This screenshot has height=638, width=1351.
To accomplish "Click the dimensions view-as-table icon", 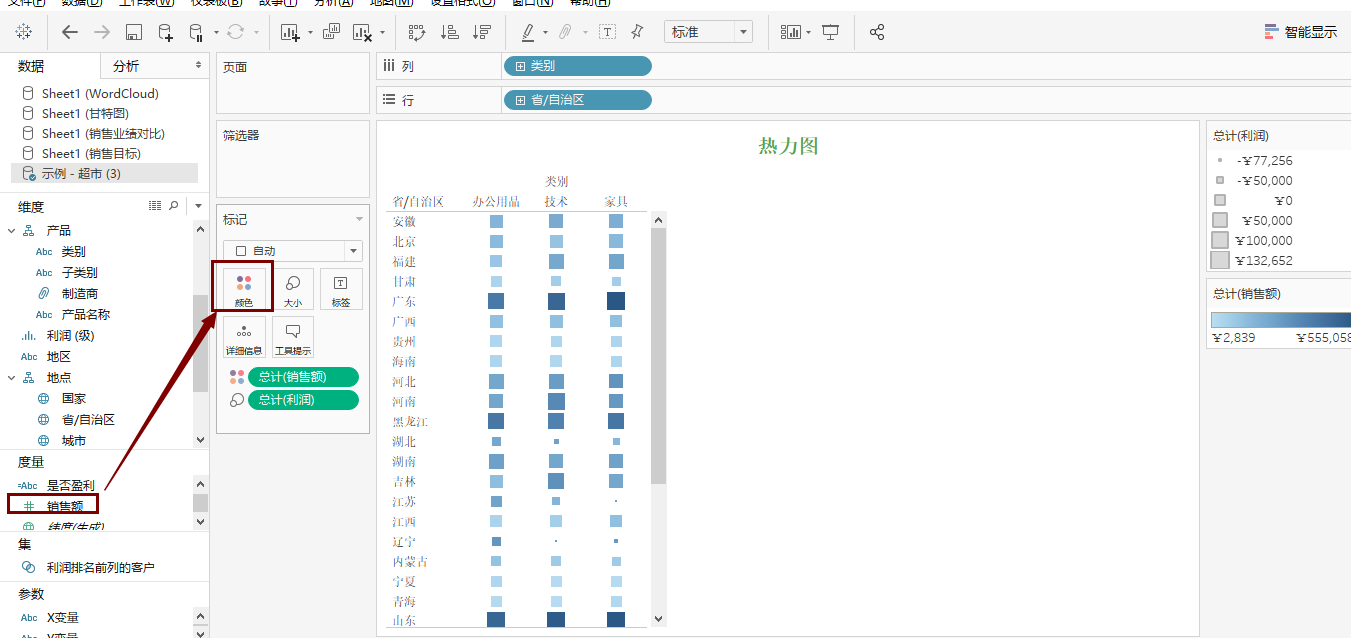I will coord(155,205).
